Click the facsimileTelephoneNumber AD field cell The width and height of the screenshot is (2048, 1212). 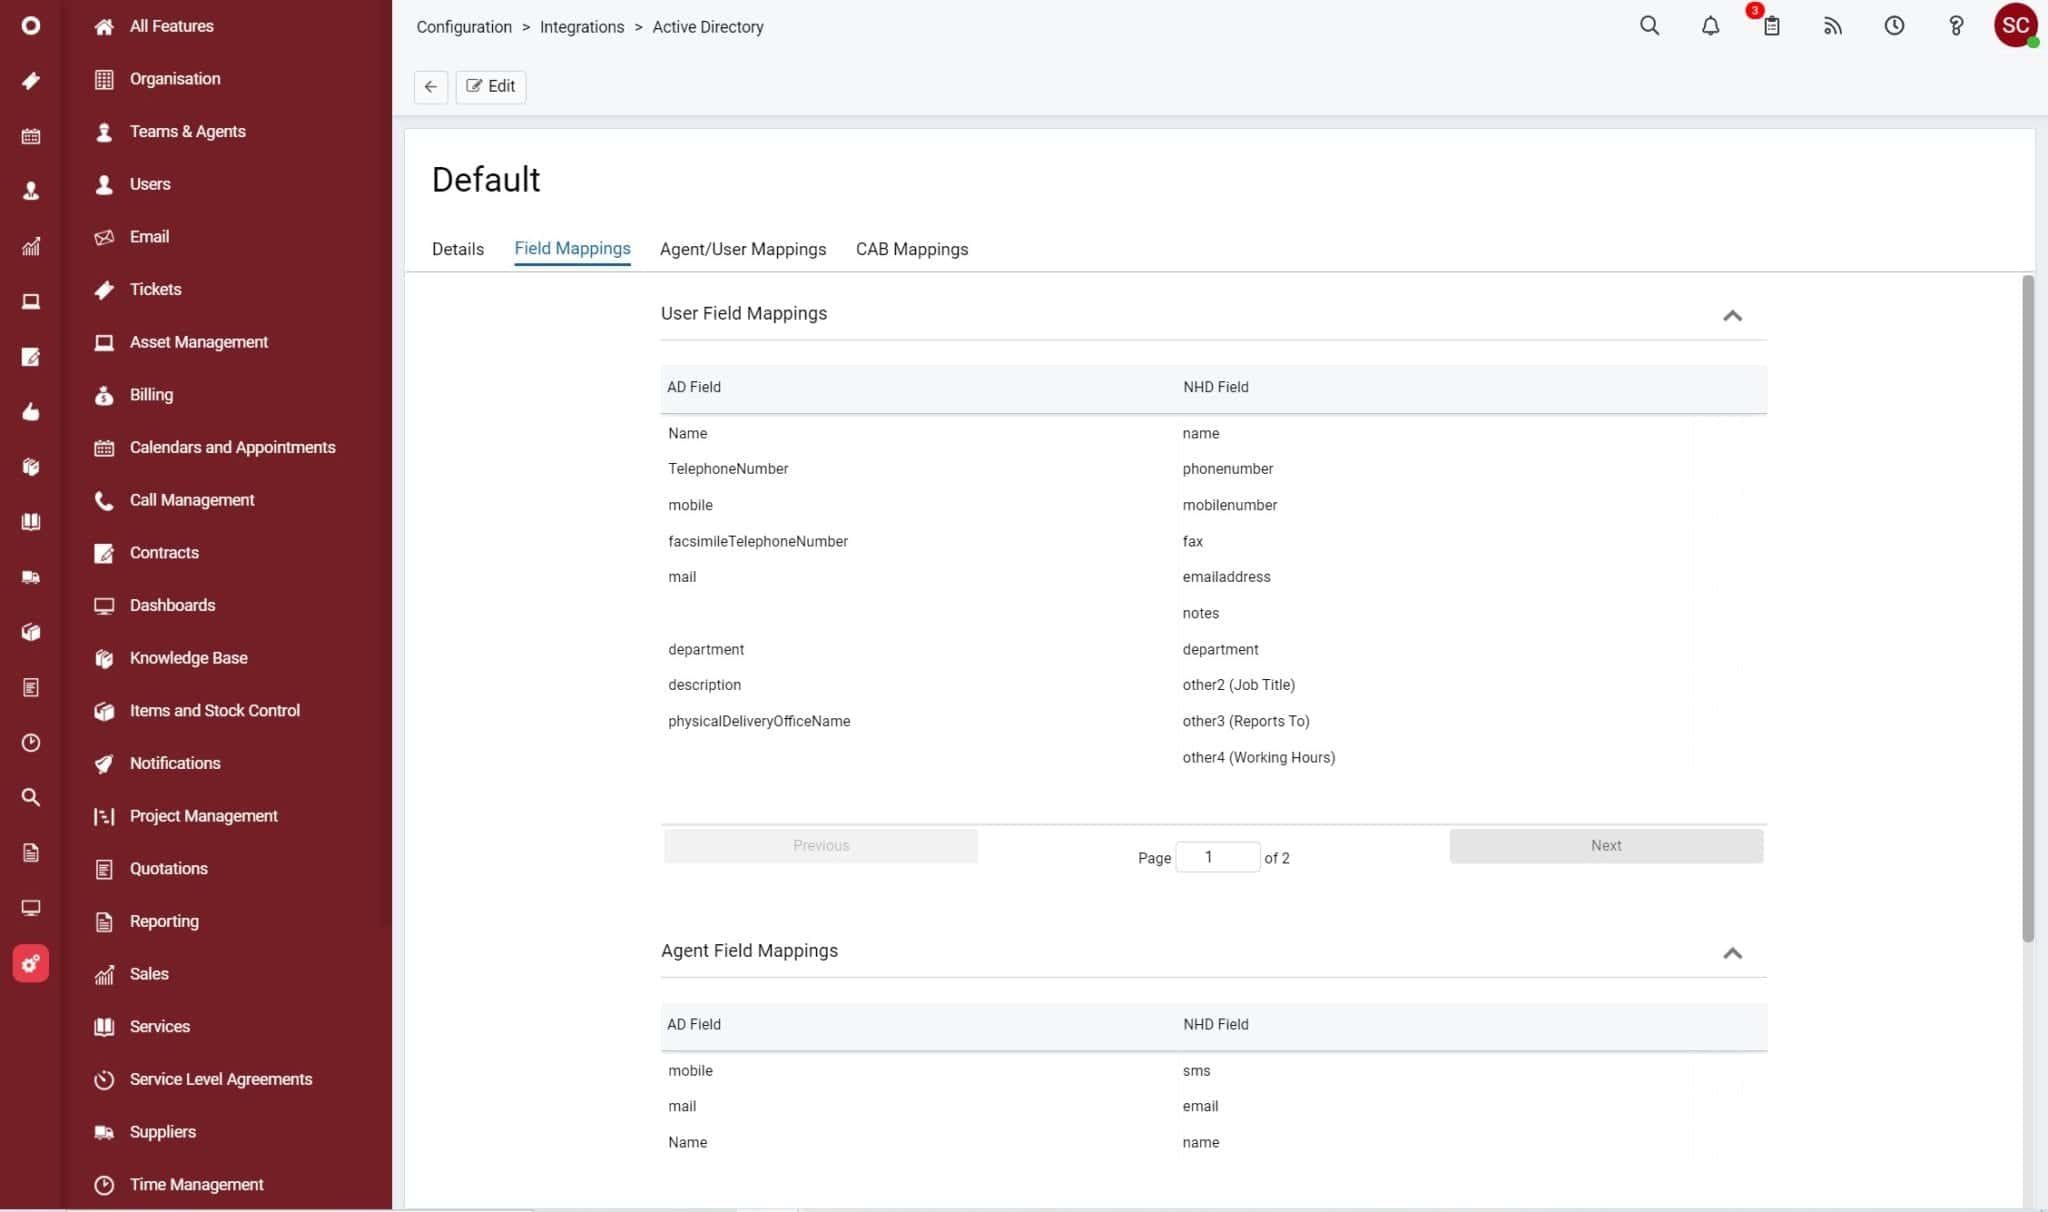tap(758, 541)
